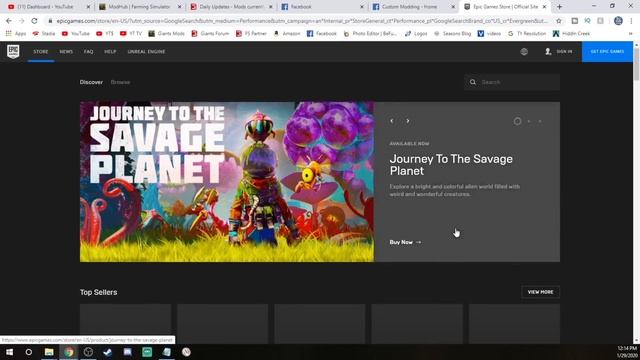Switch to the Browse tab
This screenshot has width=640, height=360.
[x=120, y=82]
